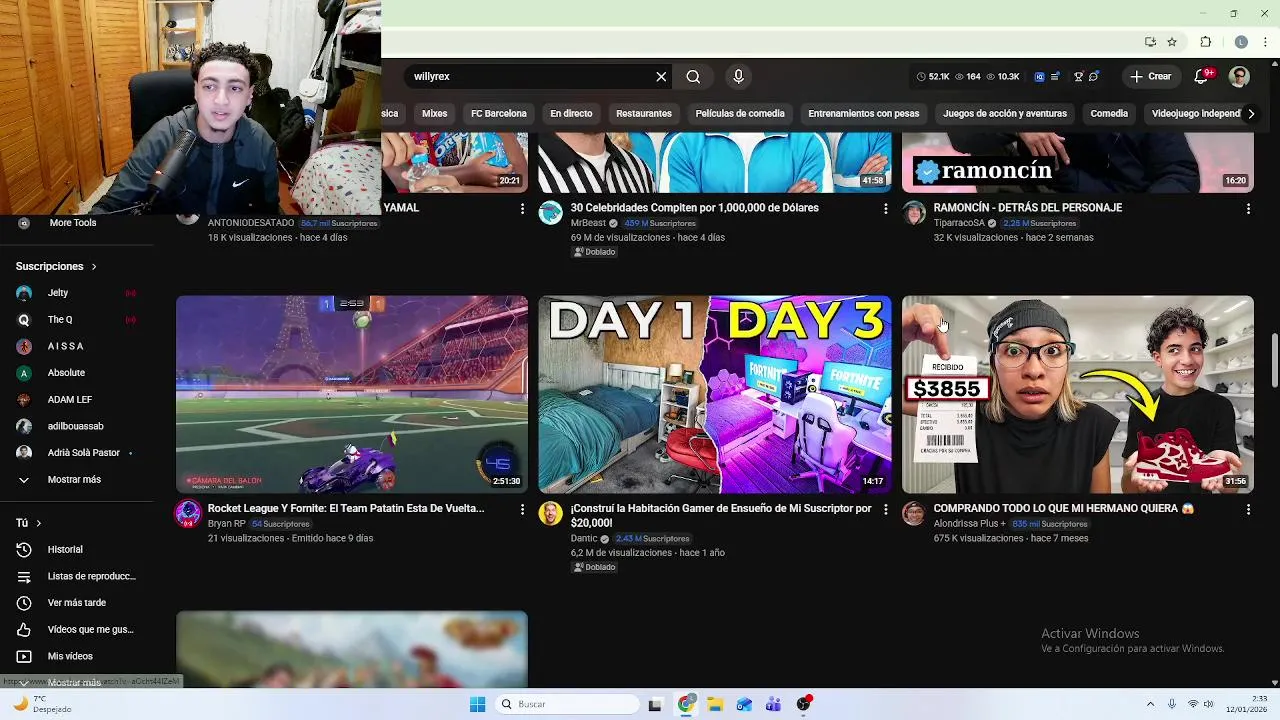The height and width of the screenshot is (720, 1280).
Task: Click the Chrome profile circle icon
Action: click(x=1241, y=42)
